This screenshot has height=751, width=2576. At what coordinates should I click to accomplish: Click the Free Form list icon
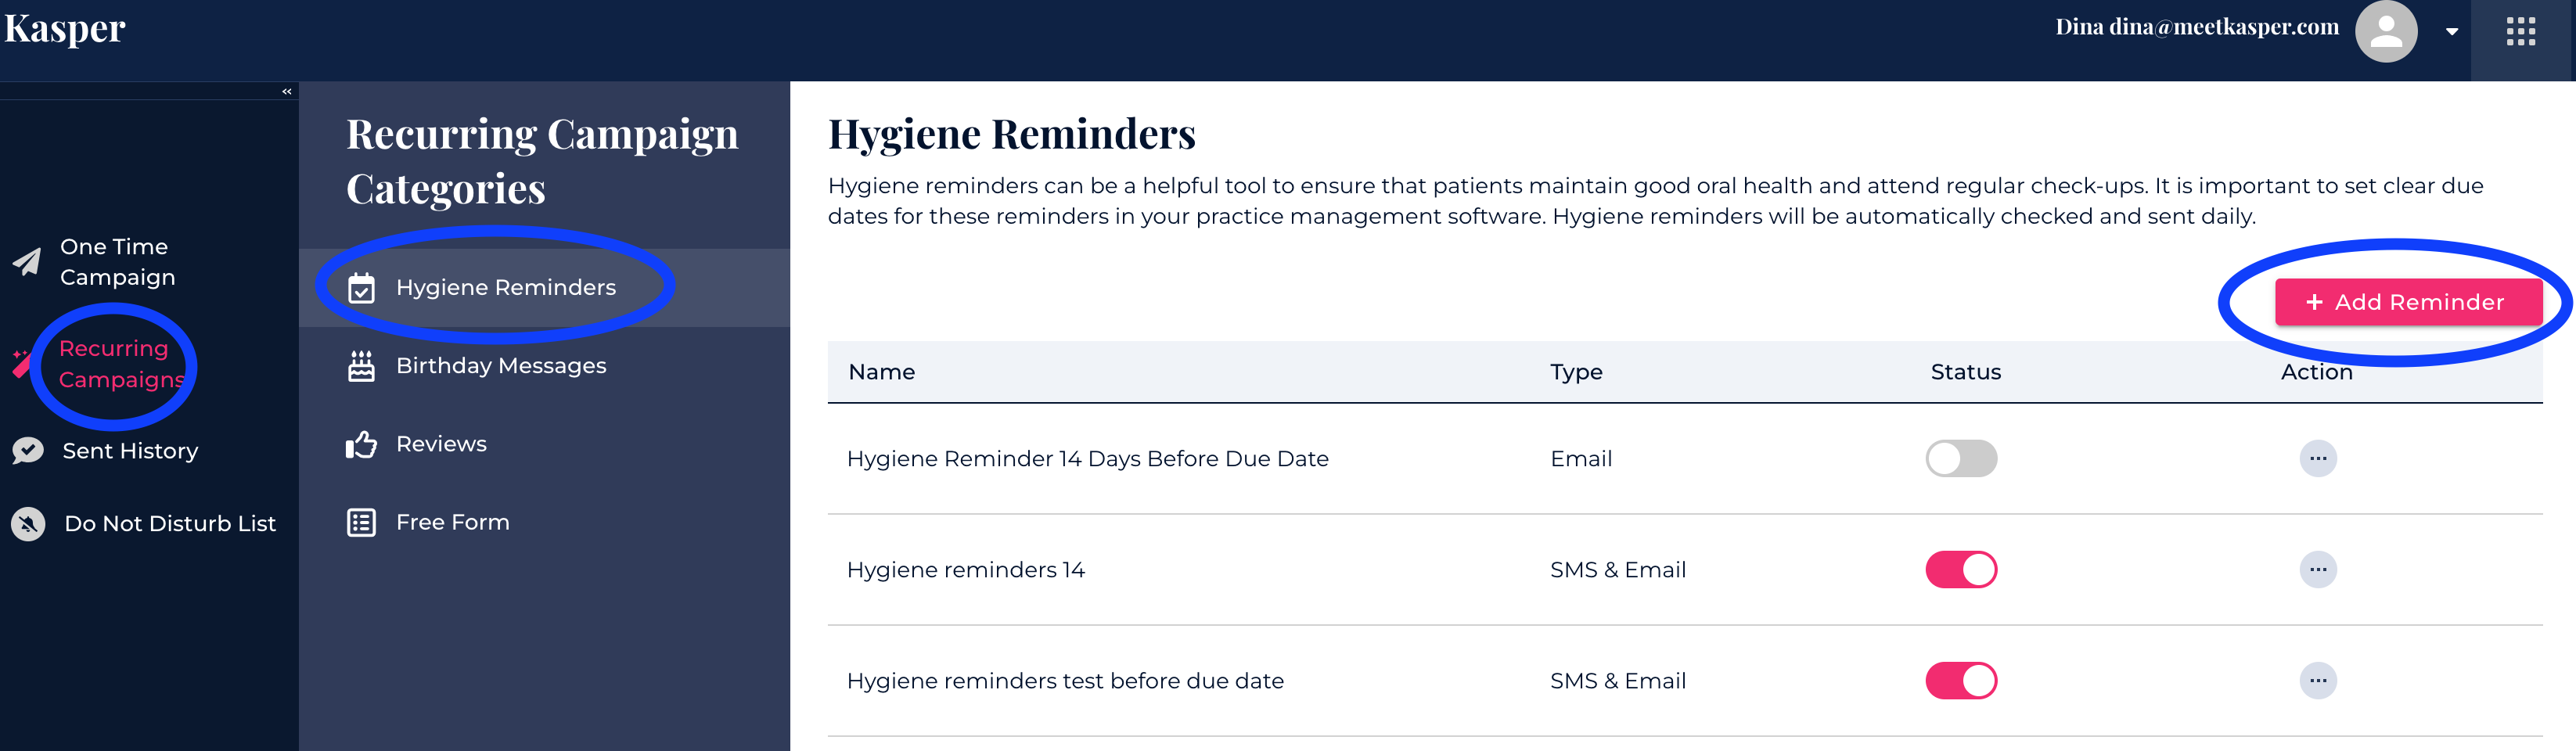click(x=361, y=522)
